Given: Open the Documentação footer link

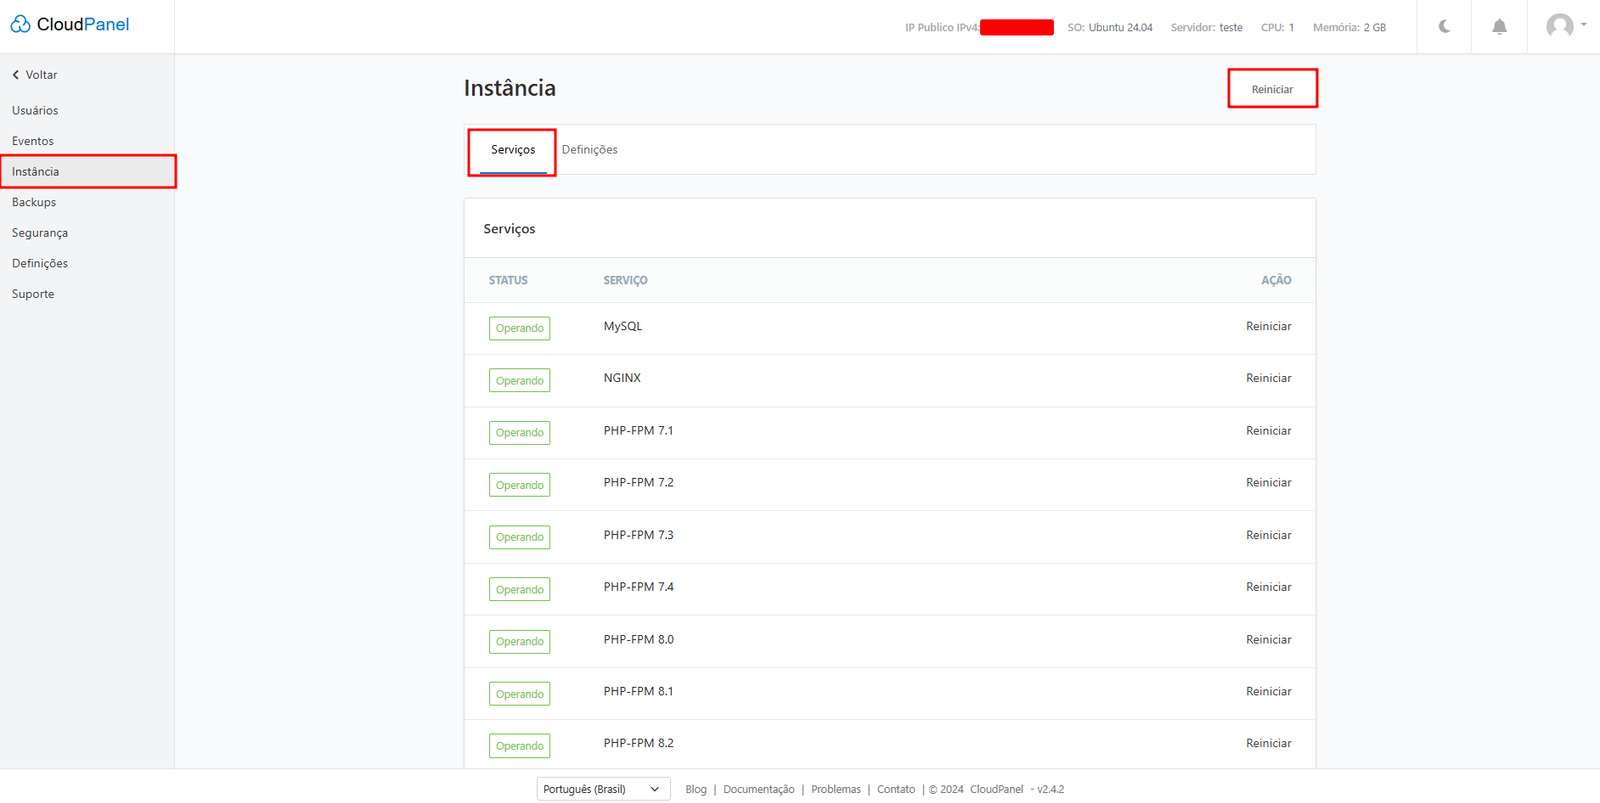Looking at the screenshot, I should (x=758, y=789).
